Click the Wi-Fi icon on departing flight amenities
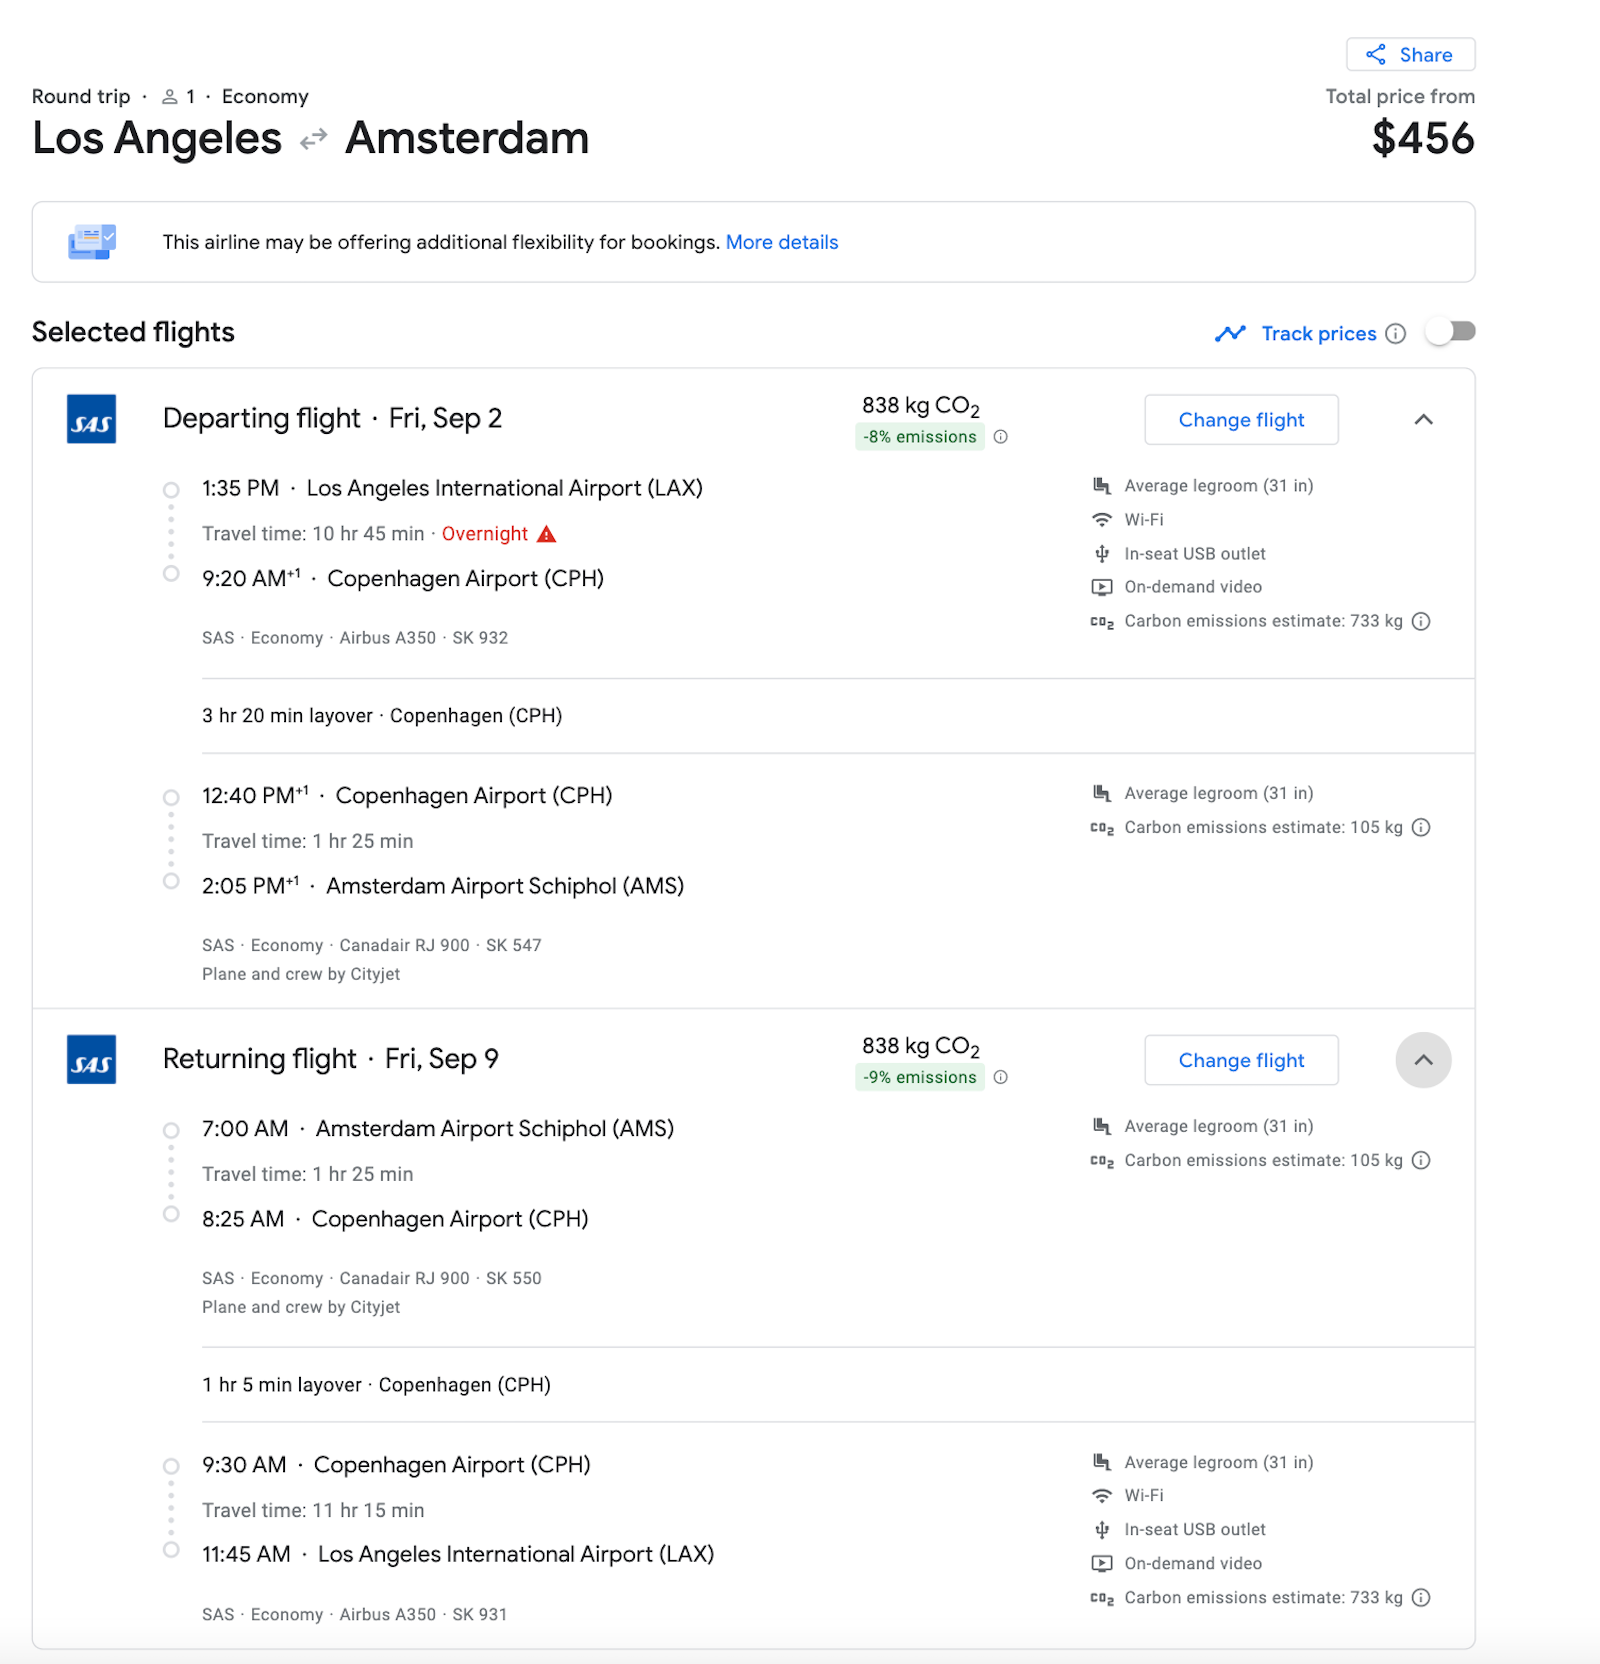This screenshot has width=1600, height=1664. pos(1101,519)
